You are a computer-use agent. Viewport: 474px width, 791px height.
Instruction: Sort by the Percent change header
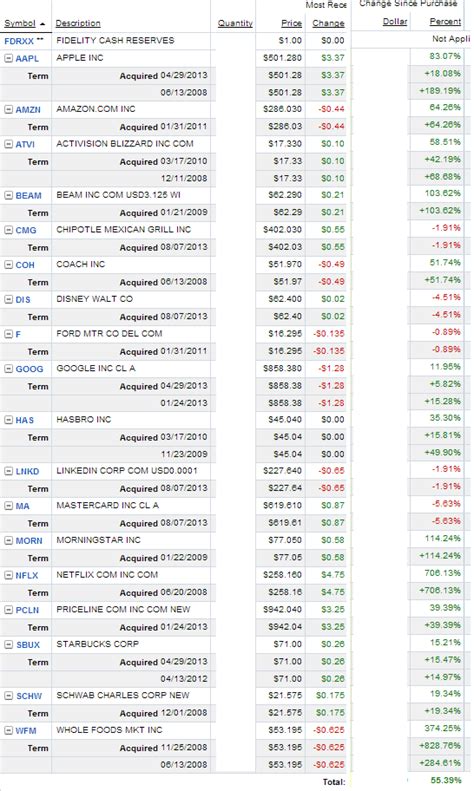(445, 22)
